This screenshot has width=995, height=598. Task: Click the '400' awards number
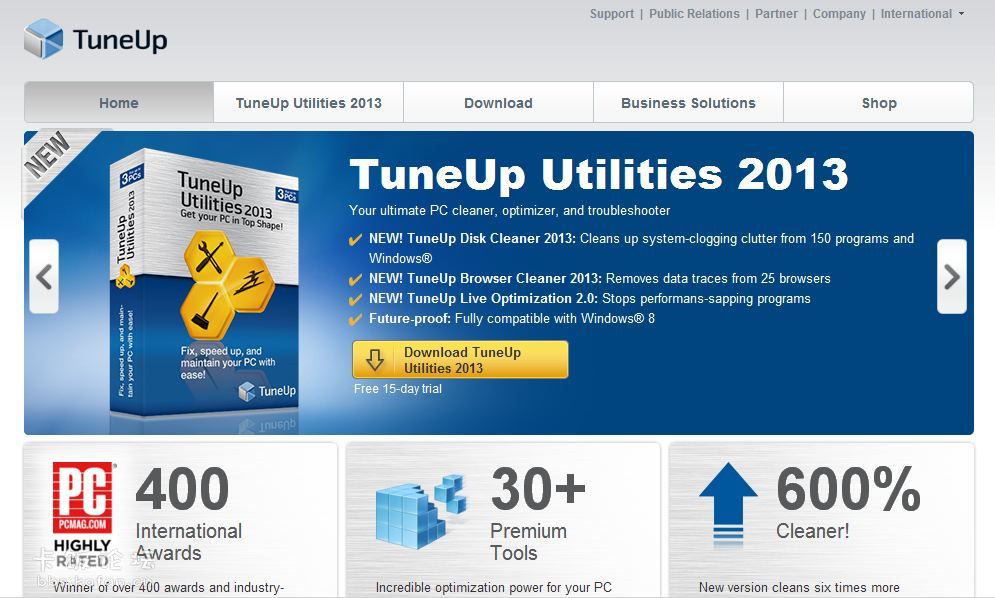[183, 488]
